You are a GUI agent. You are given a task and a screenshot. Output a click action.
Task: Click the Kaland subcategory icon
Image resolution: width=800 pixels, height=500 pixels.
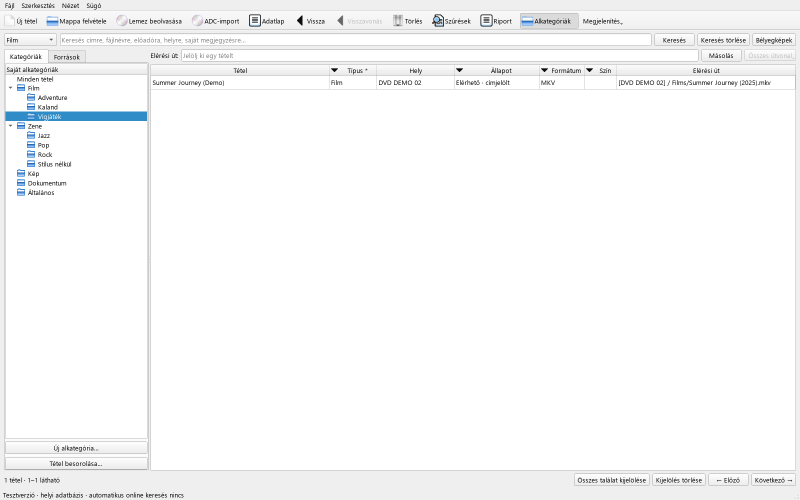pos(31,107)
